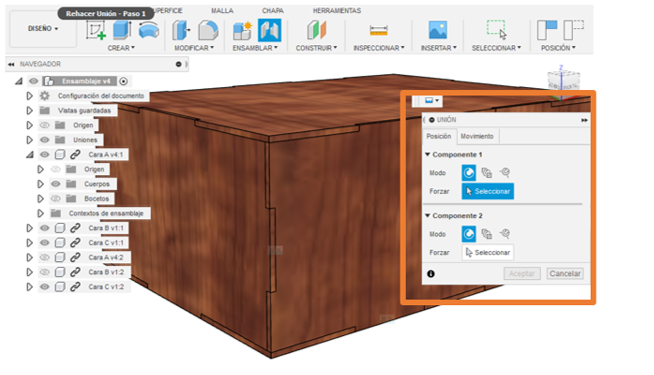Activate the Ensamblaje v4 radio button

pyautogui.click(x=123, y=81)
